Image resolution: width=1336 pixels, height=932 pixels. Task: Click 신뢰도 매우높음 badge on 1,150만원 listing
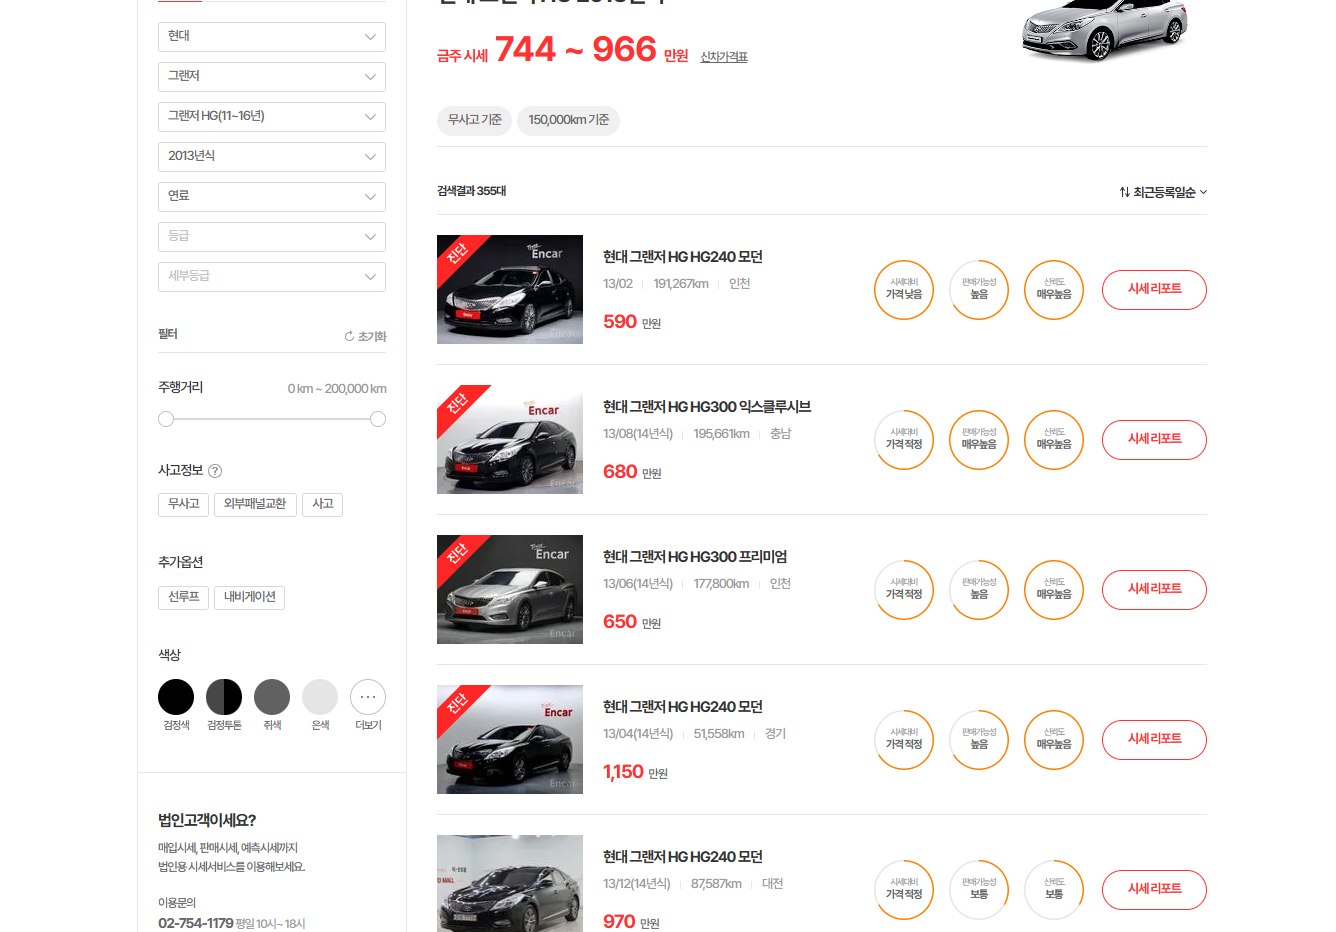click(1054, 740)
